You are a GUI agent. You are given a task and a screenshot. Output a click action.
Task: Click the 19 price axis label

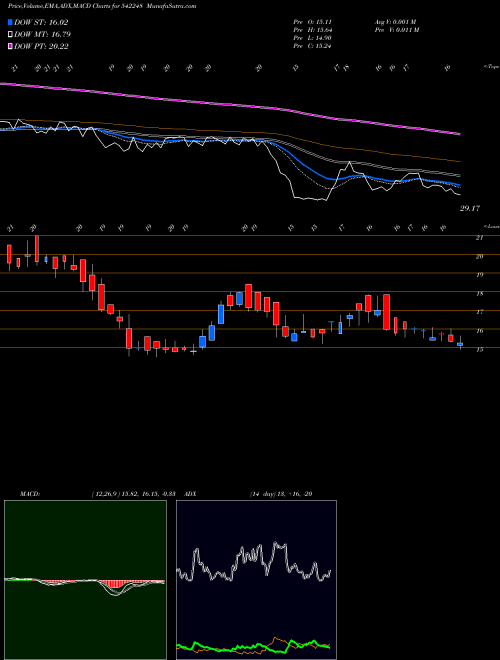click(x=479, y=275)
